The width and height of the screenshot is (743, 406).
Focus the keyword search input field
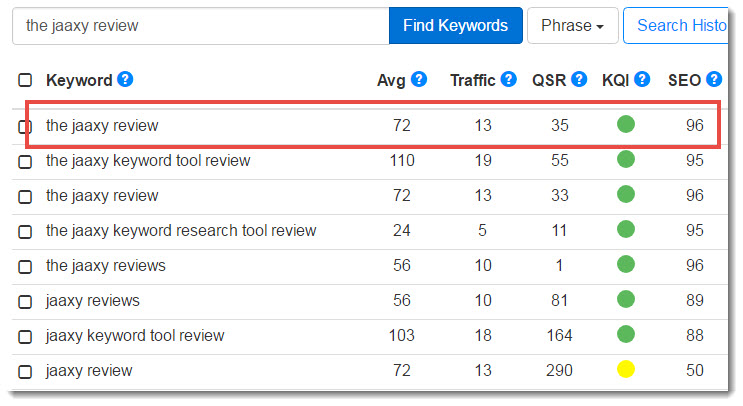coord(201,26)
